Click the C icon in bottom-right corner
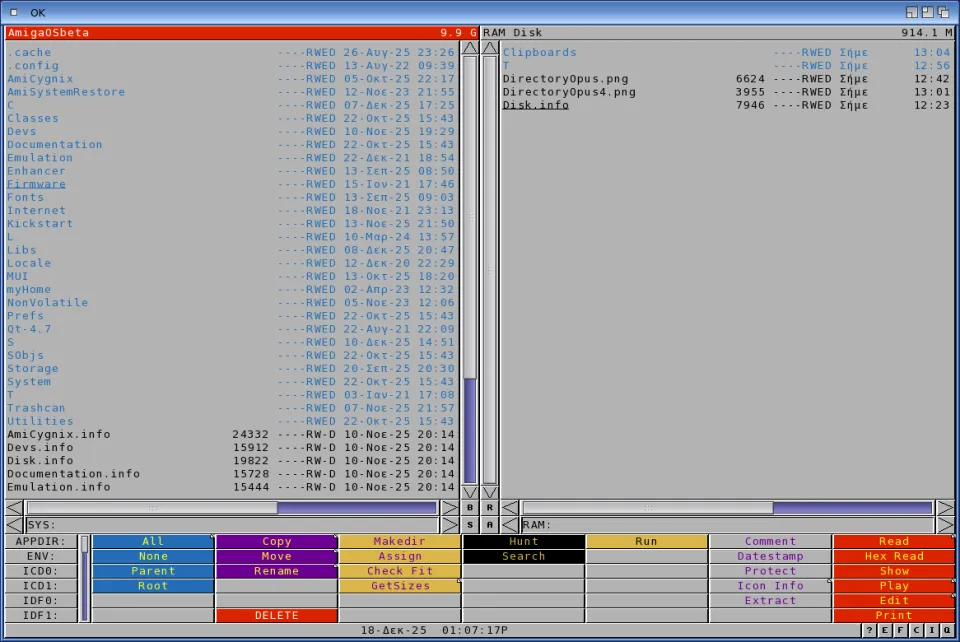Image resolution: width=960 pixels, height=642 pixels. point(916,630)
